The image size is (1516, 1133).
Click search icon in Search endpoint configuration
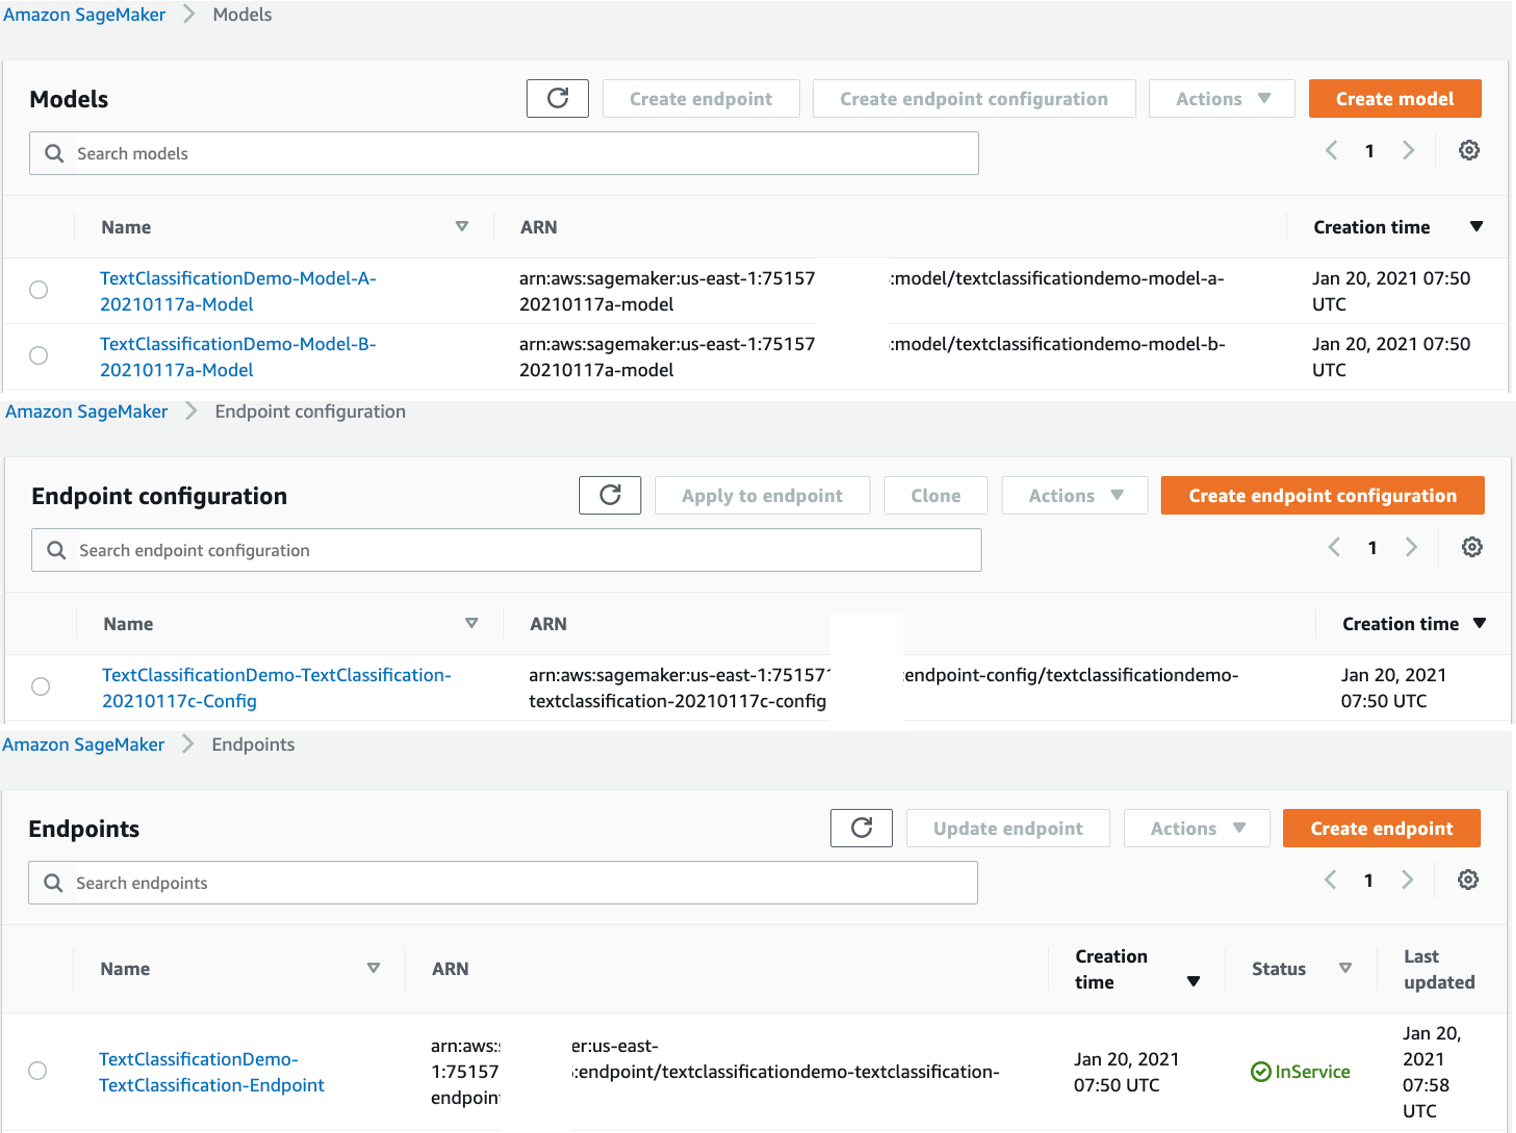[x=57, y=550]
